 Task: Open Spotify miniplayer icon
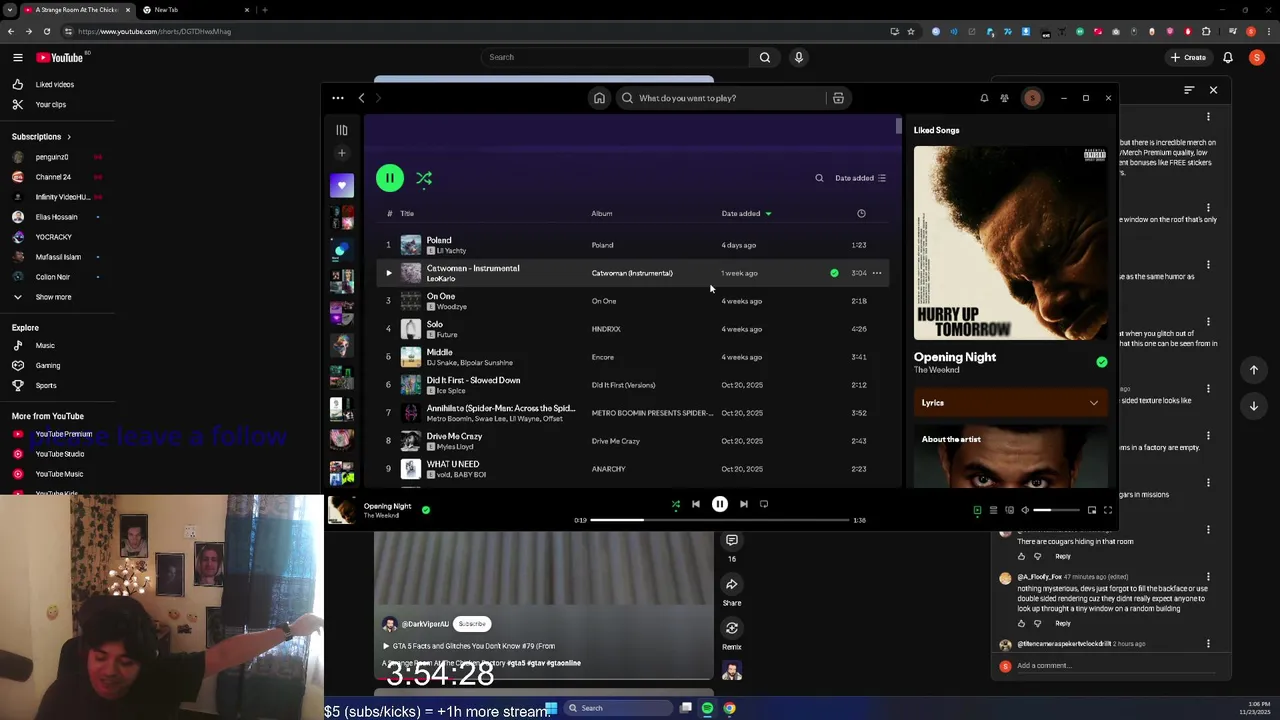(1092, 510)
